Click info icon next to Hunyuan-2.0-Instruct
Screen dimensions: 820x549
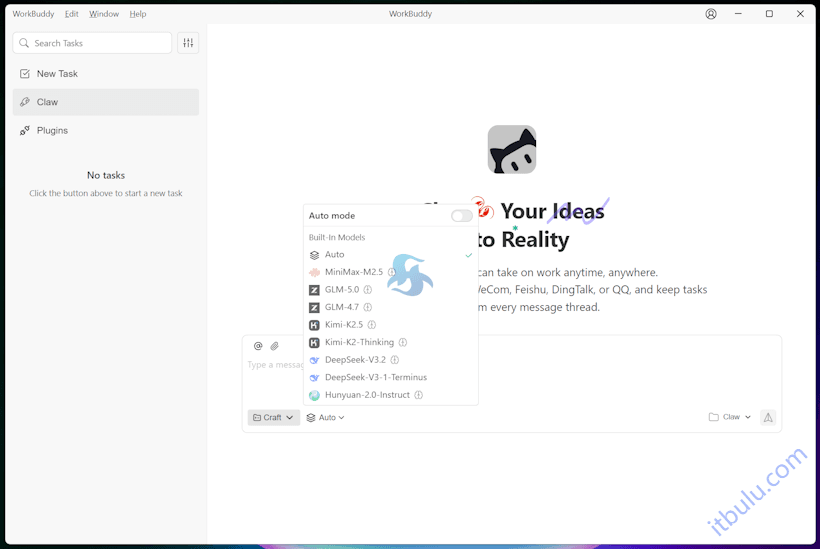click(419, 395)
